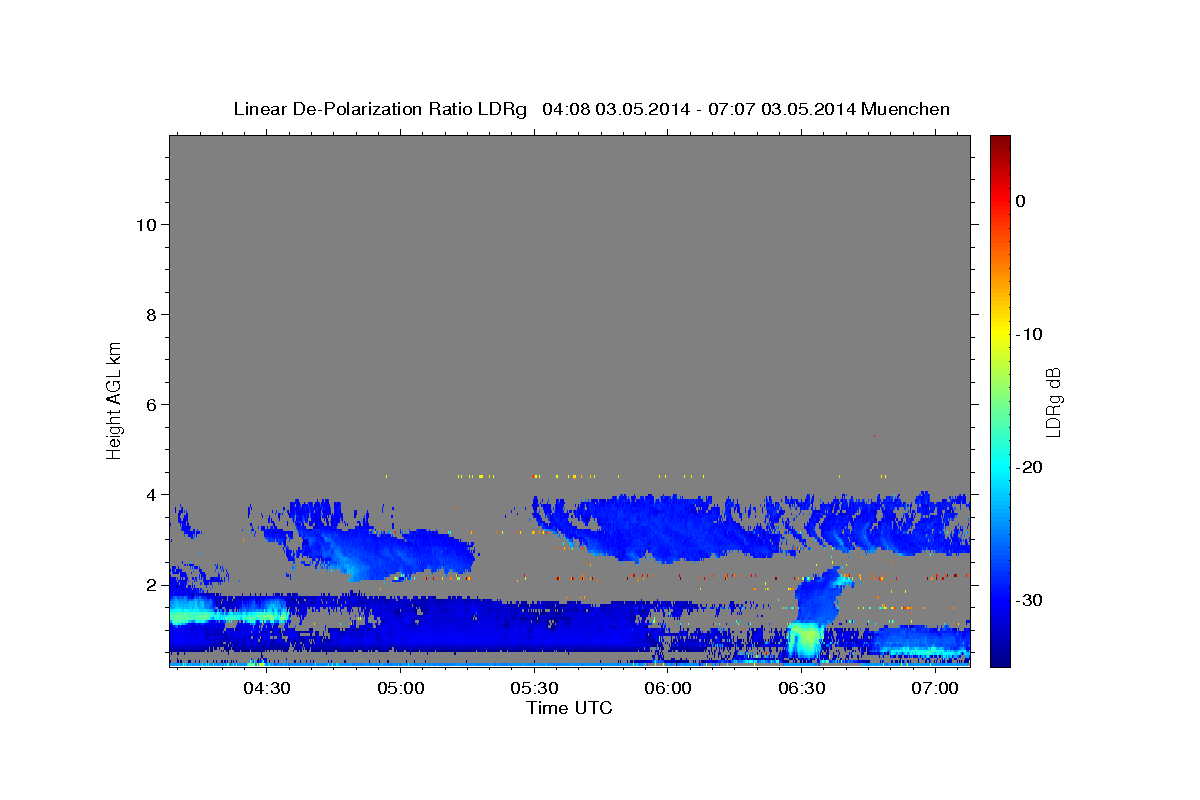Click the 'Time UTC' axis label
Screen dimensions: 1200x800
point(569,708)
